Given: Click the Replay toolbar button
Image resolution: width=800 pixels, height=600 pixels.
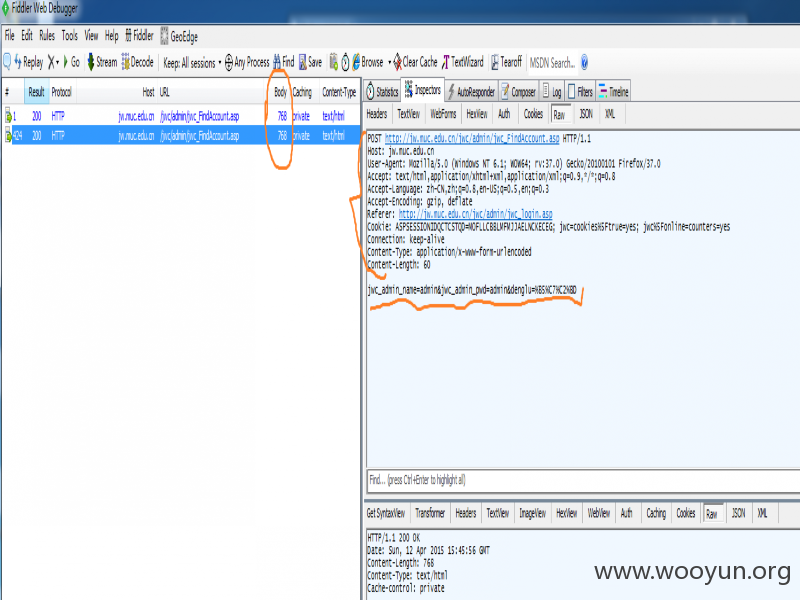Looking at the screenshot, I should point(29,62).
